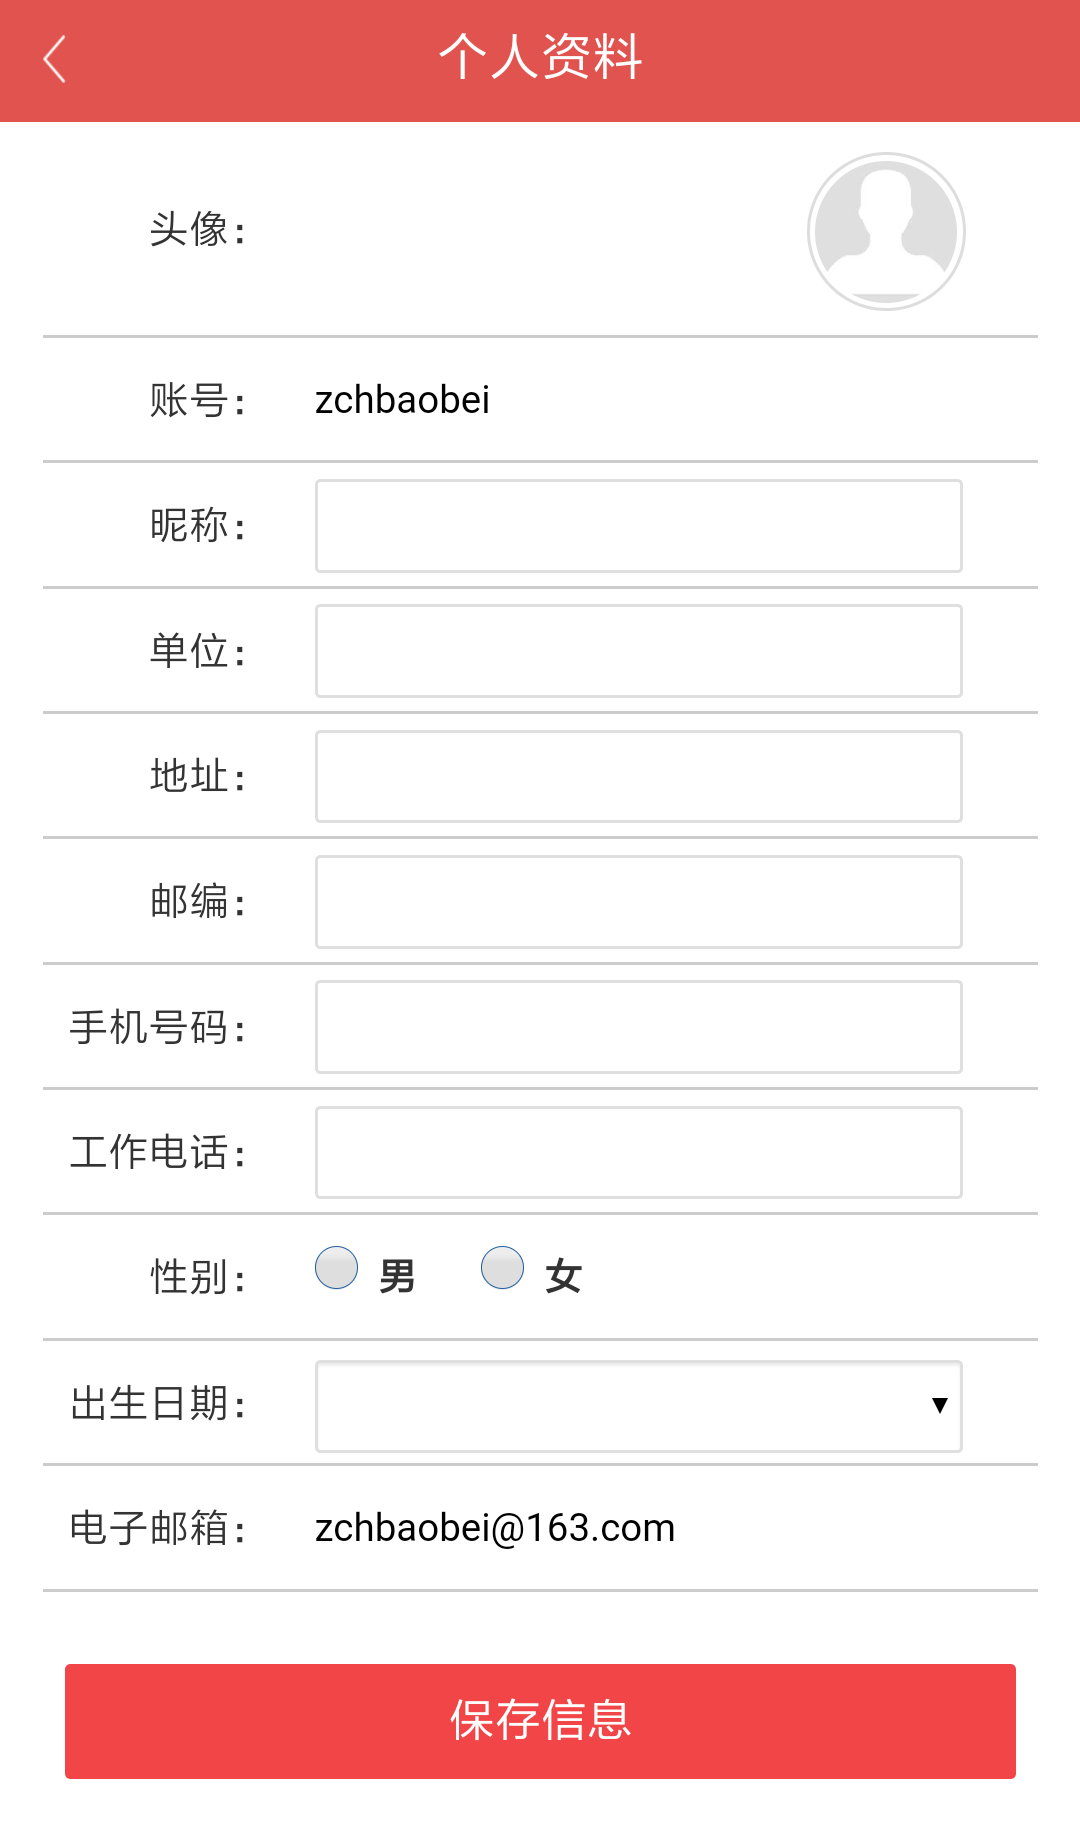1080x1843 pixels.
Task: Tap the 性别 label
Action: pos(198,1277)
